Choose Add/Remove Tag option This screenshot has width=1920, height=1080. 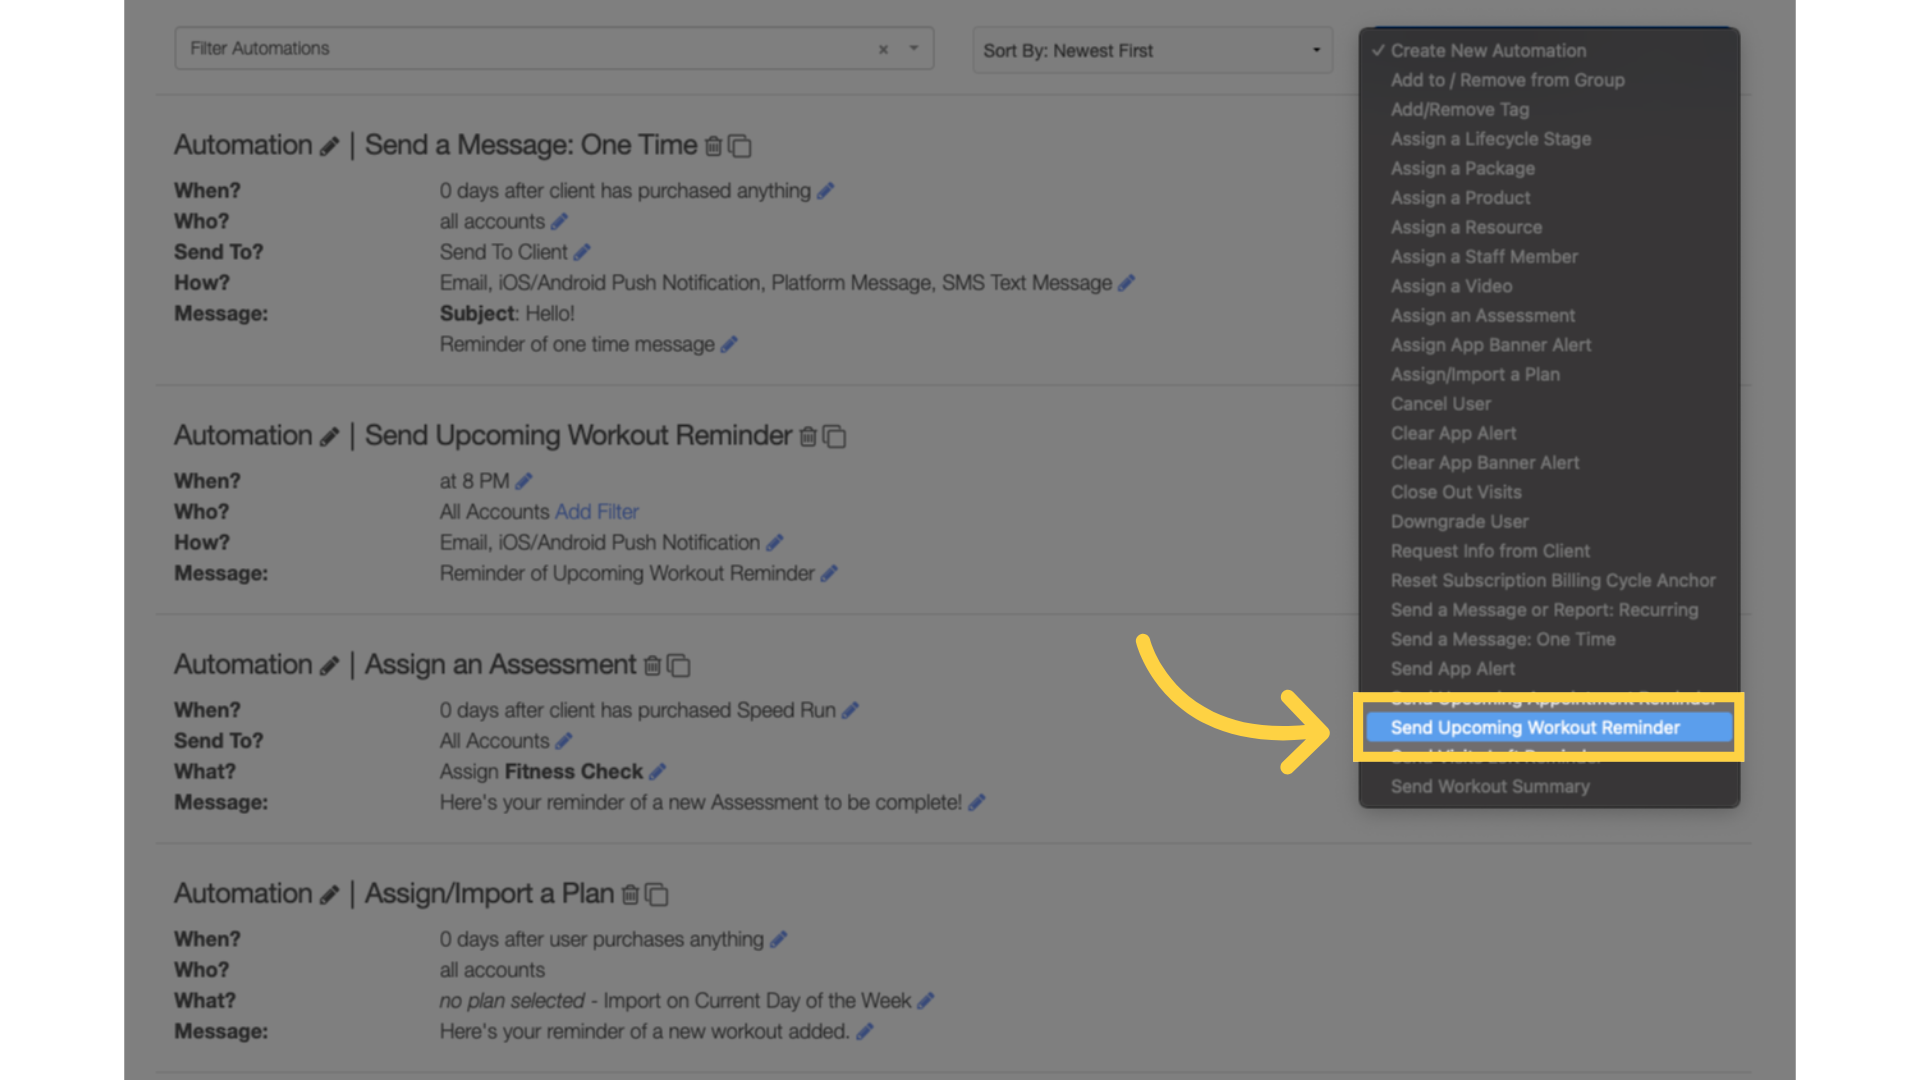pos(1549,110)
